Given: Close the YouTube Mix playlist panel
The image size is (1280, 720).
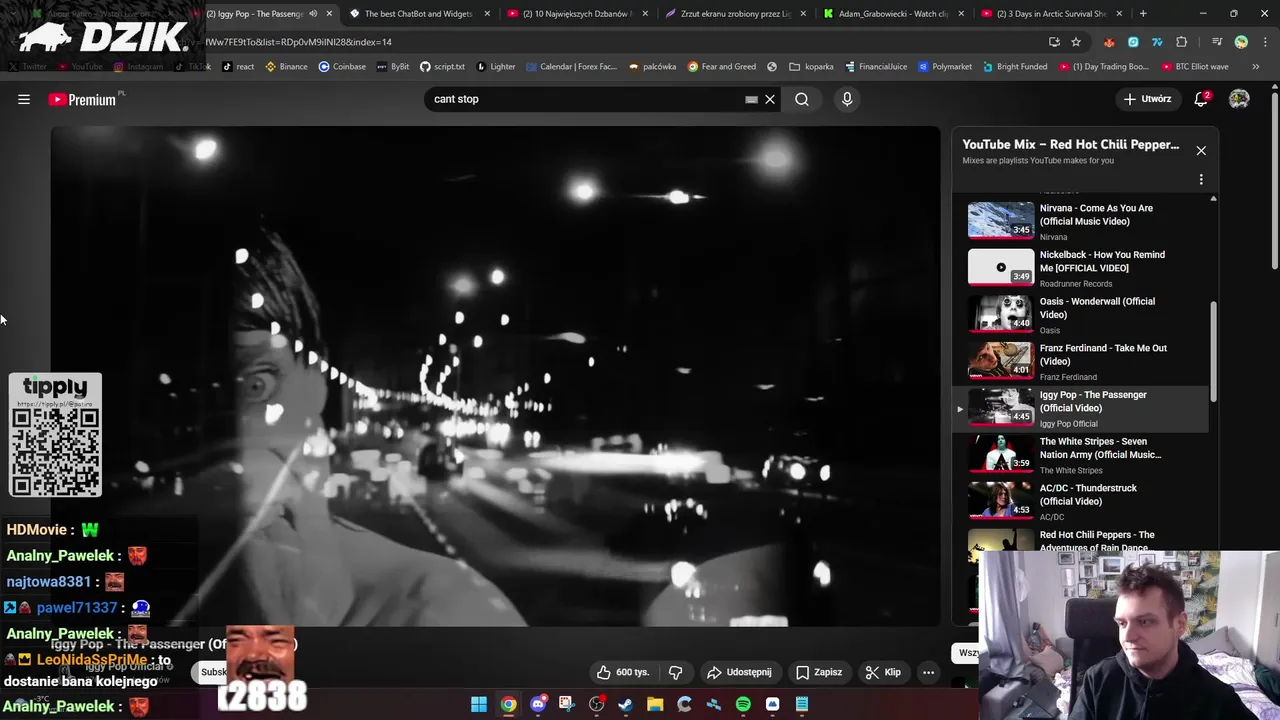Looking at the screenshot, I should pyautogui.click(x=1201, y=150).
